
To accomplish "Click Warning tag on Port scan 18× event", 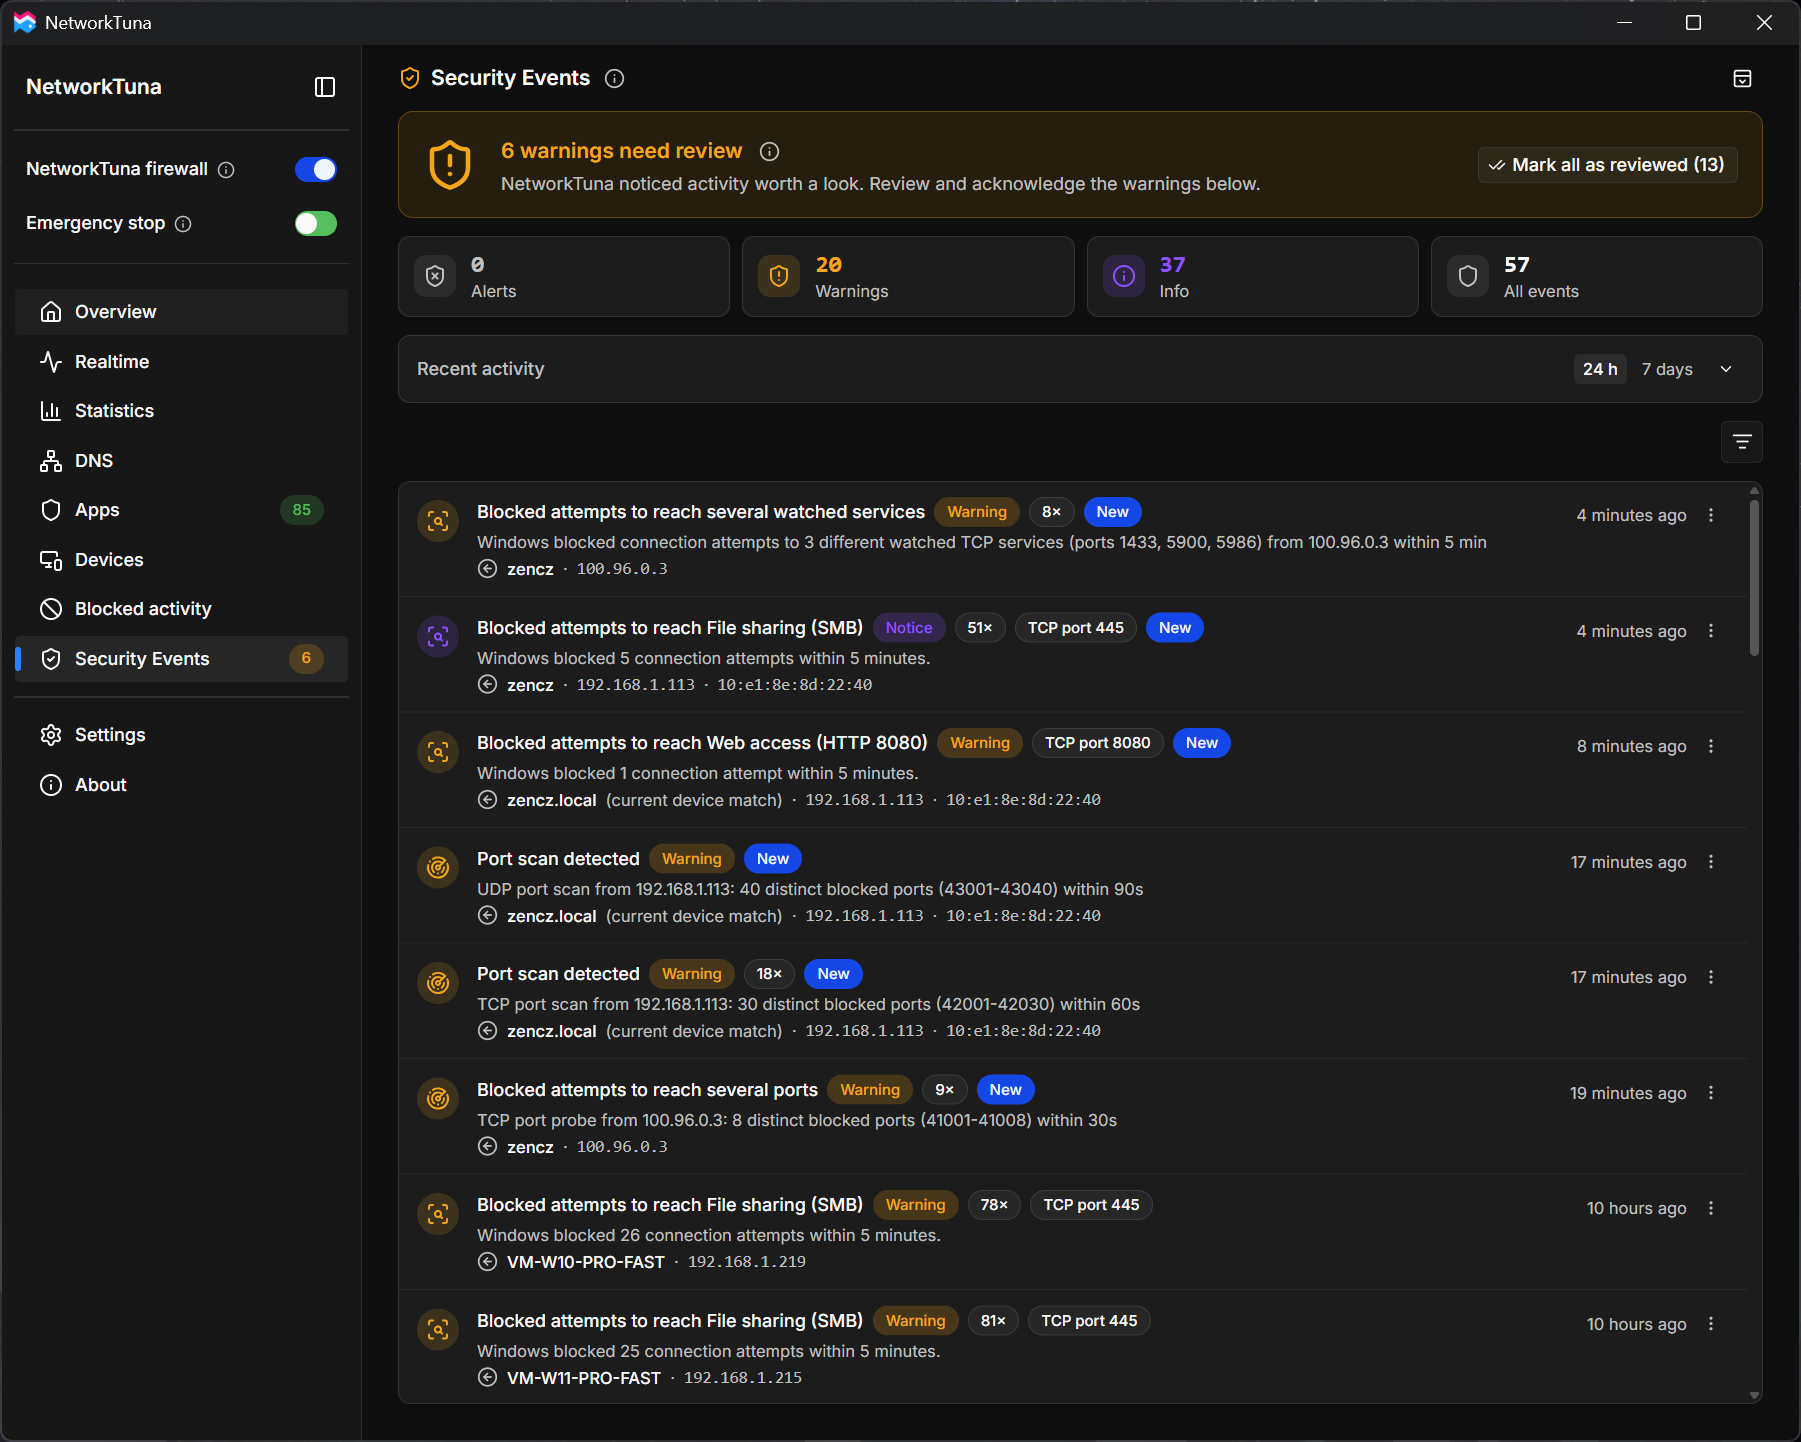I will [692, 974].
